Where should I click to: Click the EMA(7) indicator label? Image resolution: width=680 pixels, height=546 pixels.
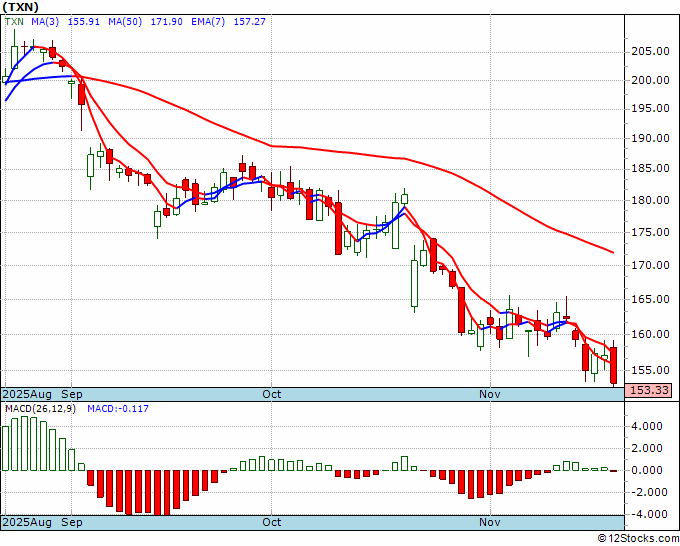pos(208,22)
